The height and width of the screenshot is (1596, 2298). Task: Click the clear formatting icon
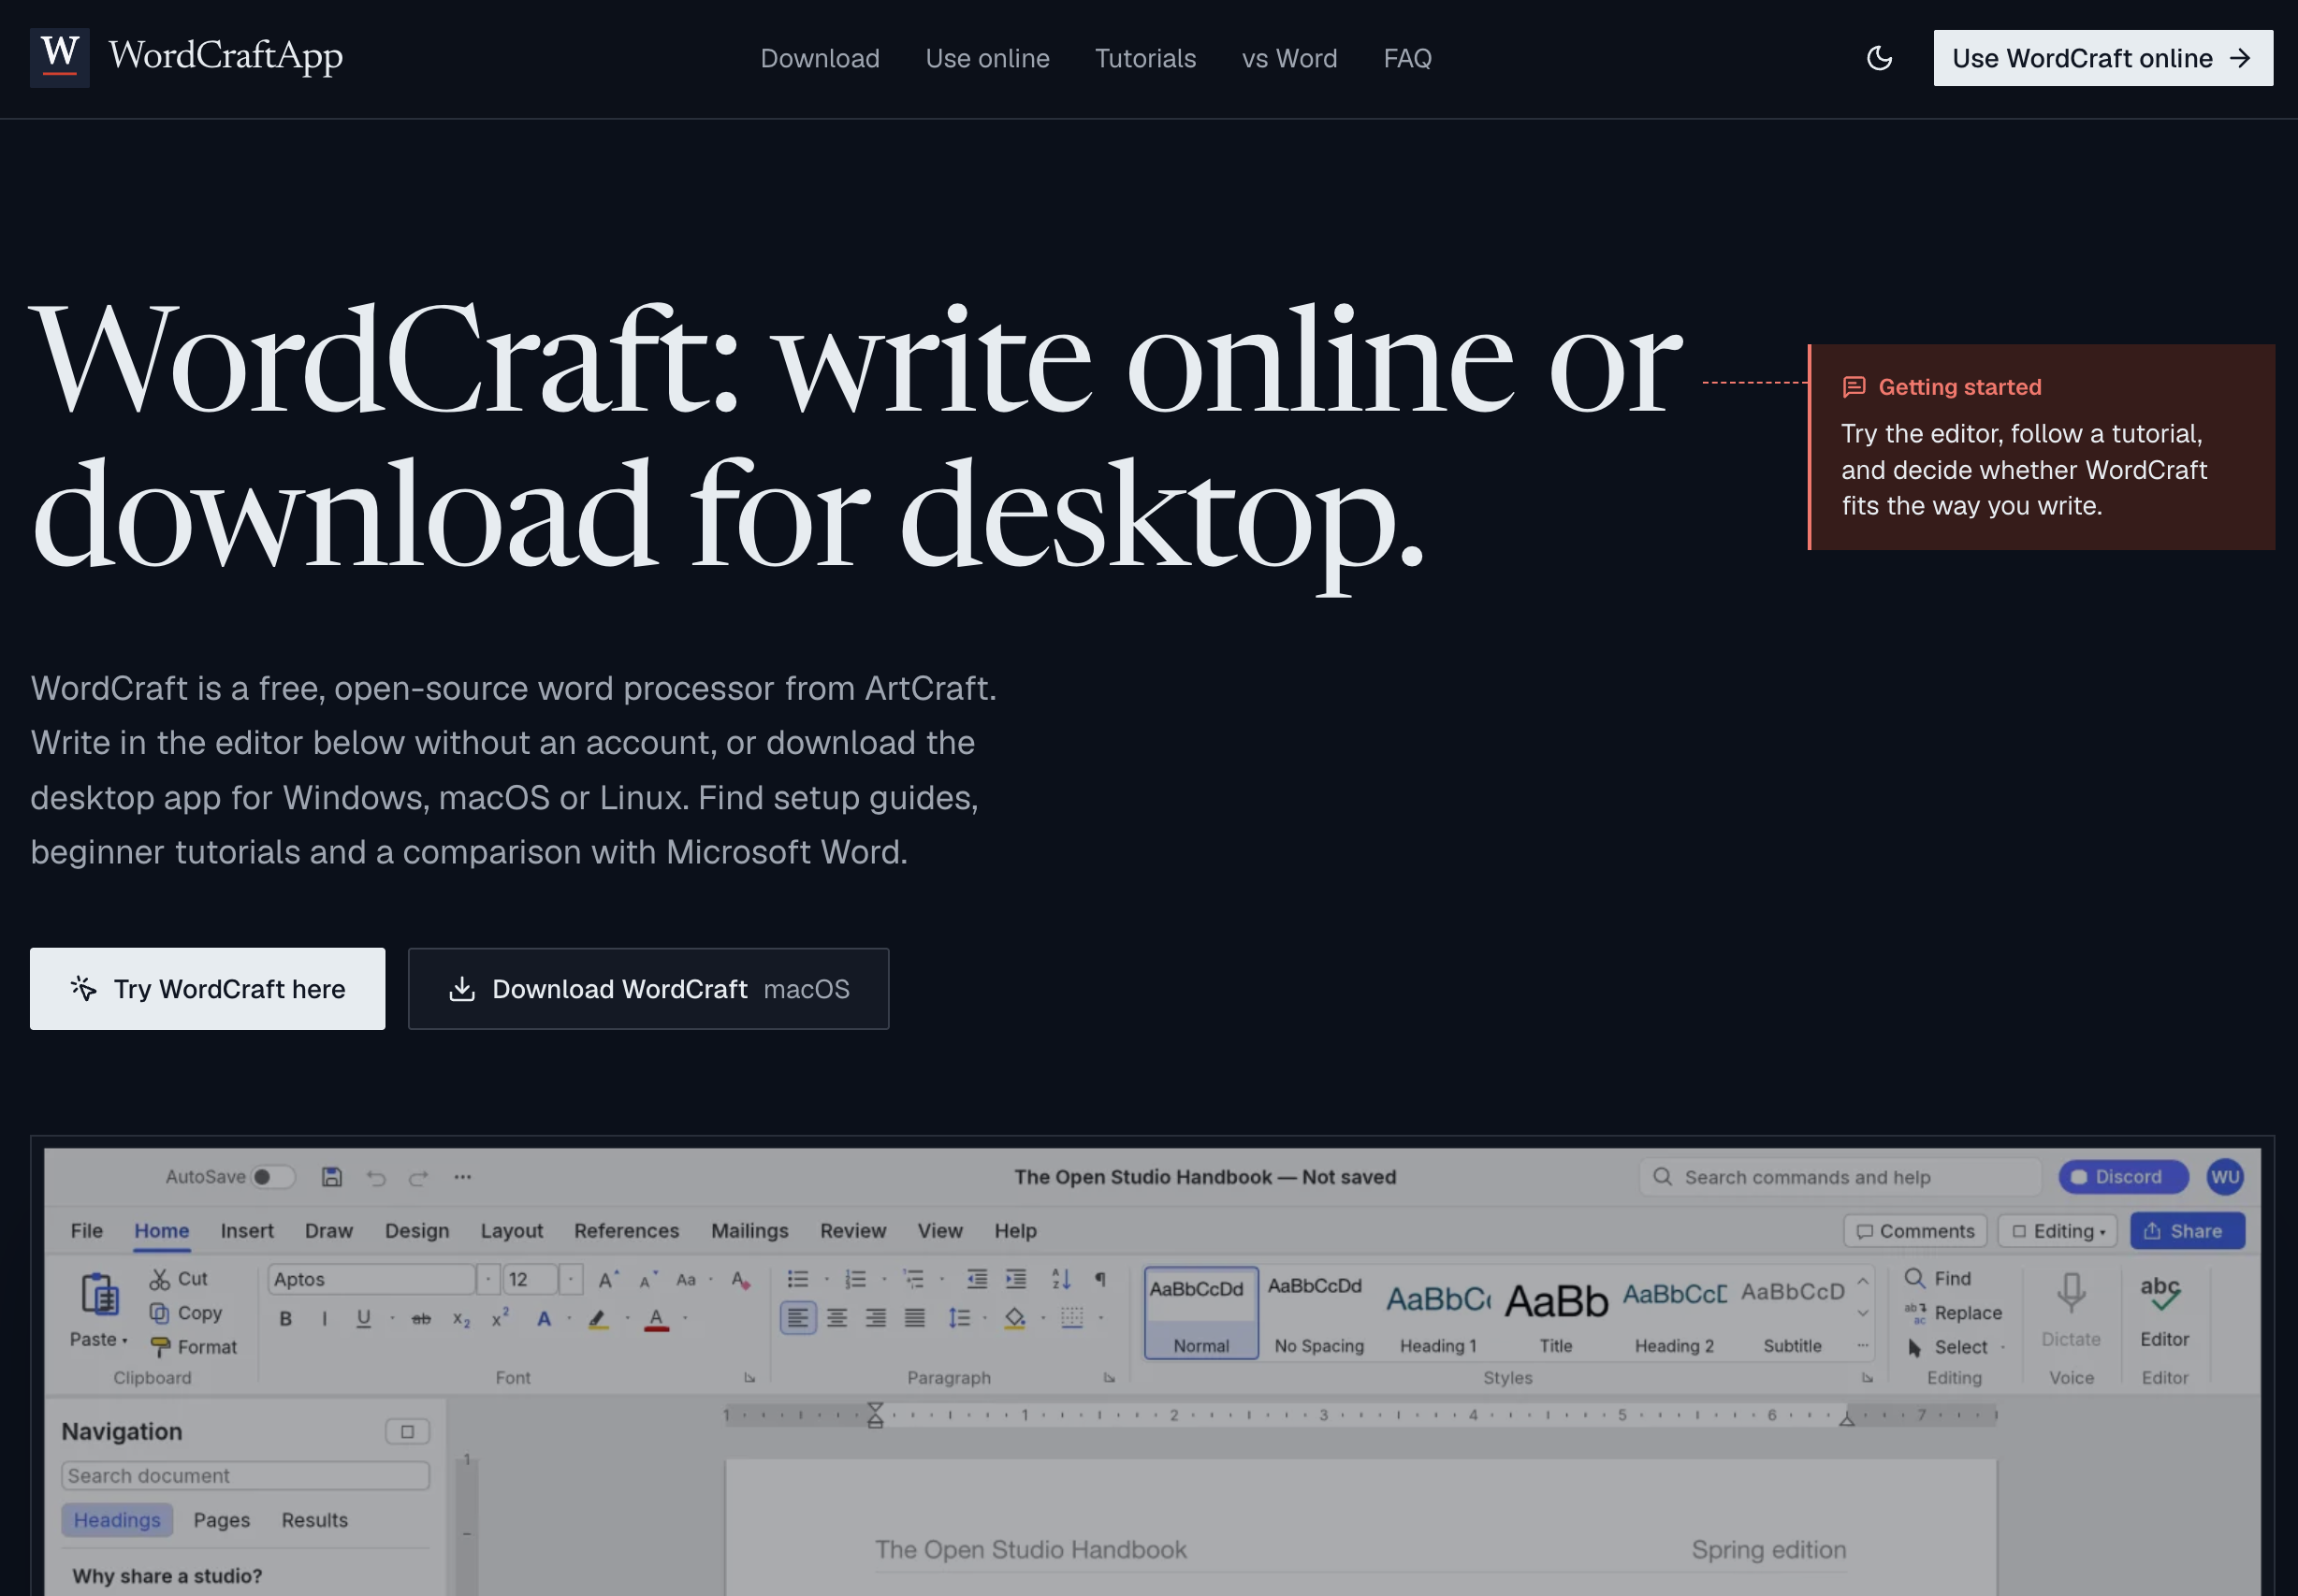(741, 1280)
